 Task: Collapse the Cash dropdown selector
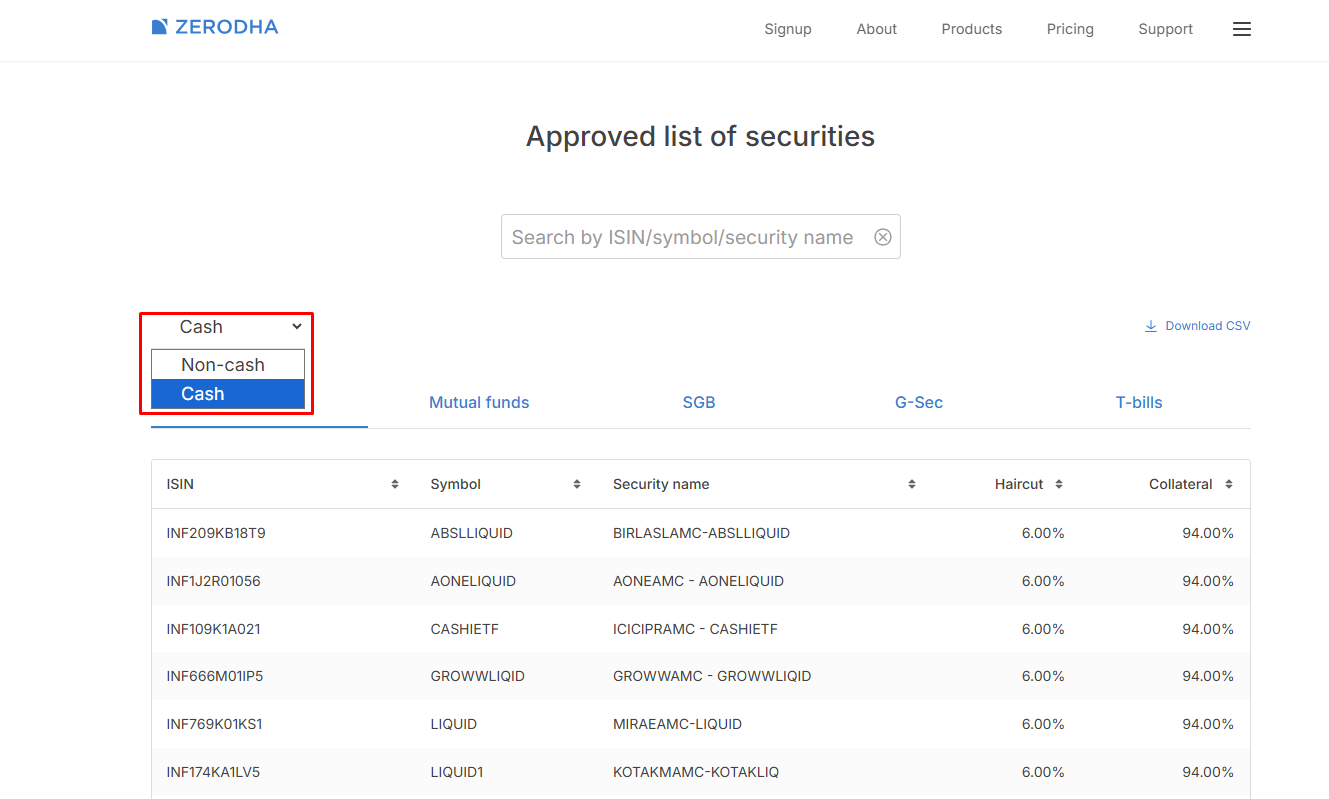tap(240, 327)
